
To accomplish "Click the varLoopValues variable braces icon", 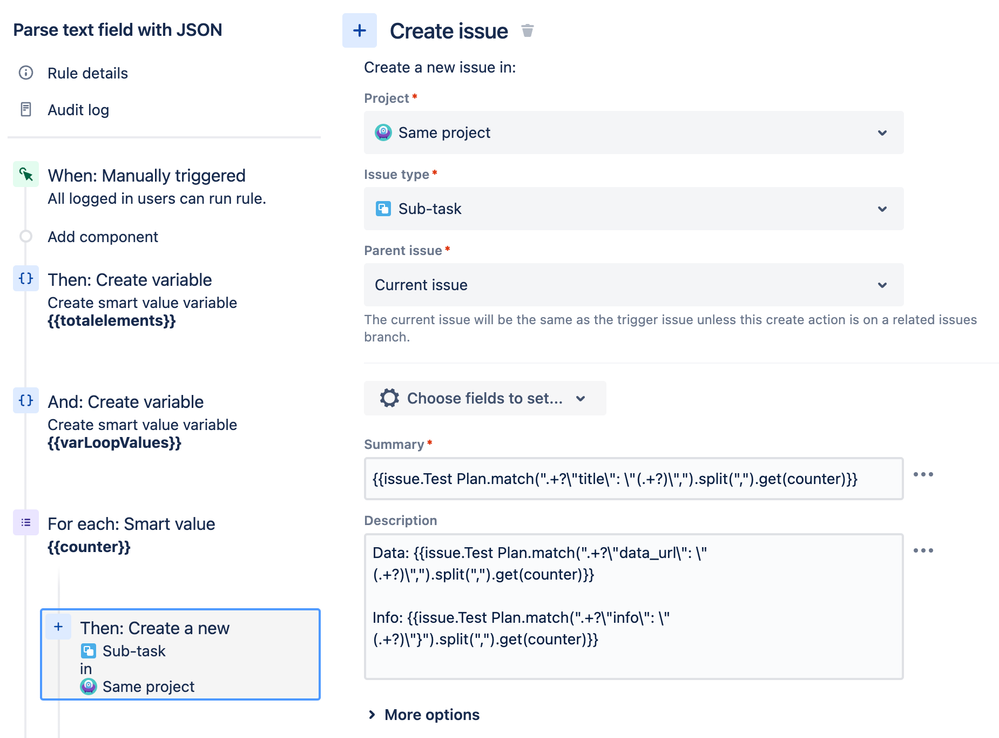I will click(26, 401).
